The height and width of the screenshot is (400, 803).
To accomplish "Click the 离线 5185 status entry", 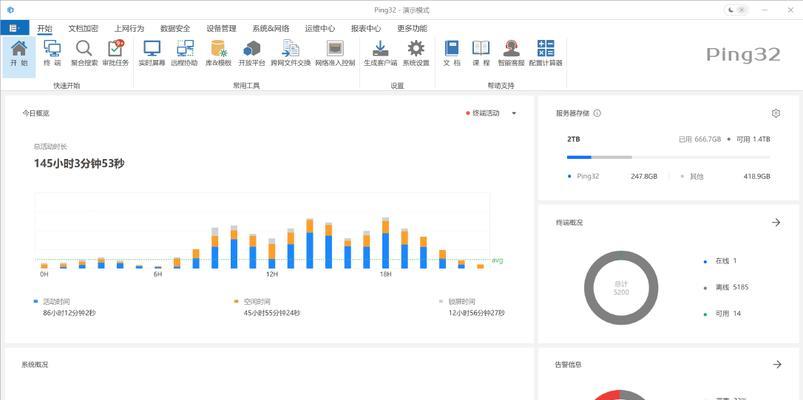I will (727, 287).
